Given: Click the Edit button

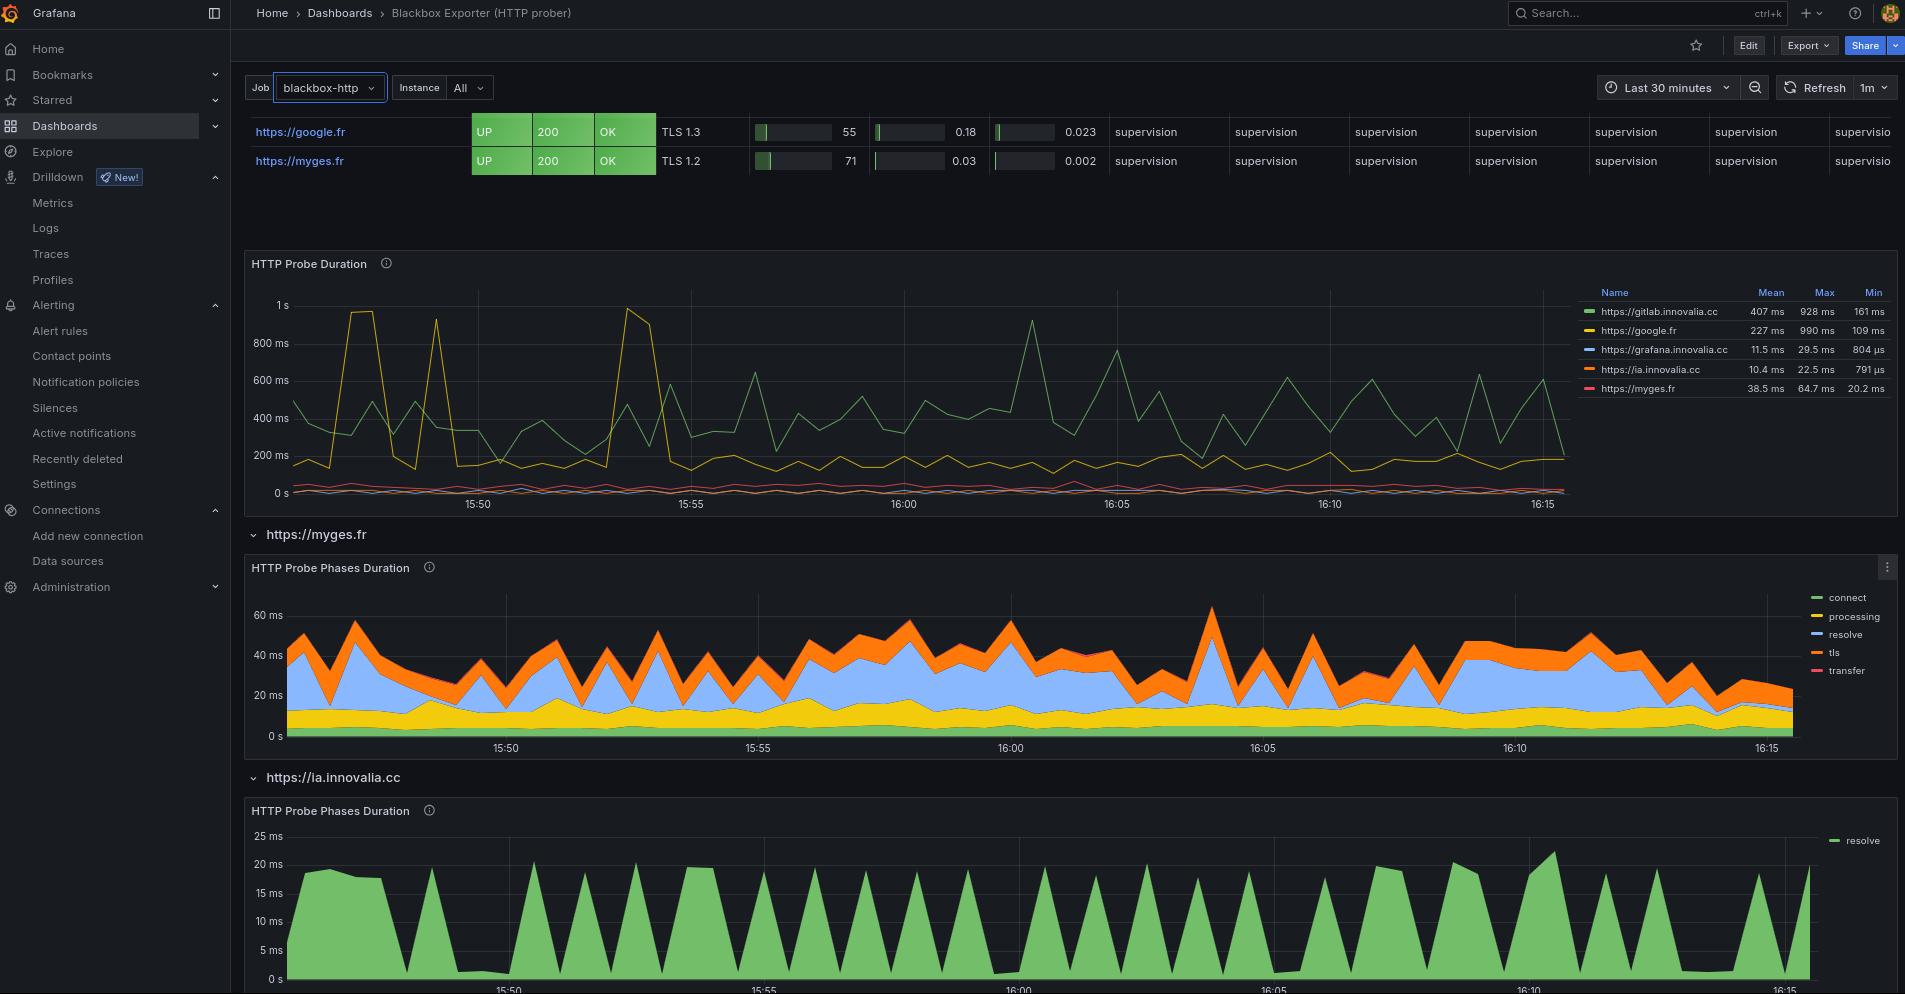Looking at the screenshot, I should (x=1748, y=45).
